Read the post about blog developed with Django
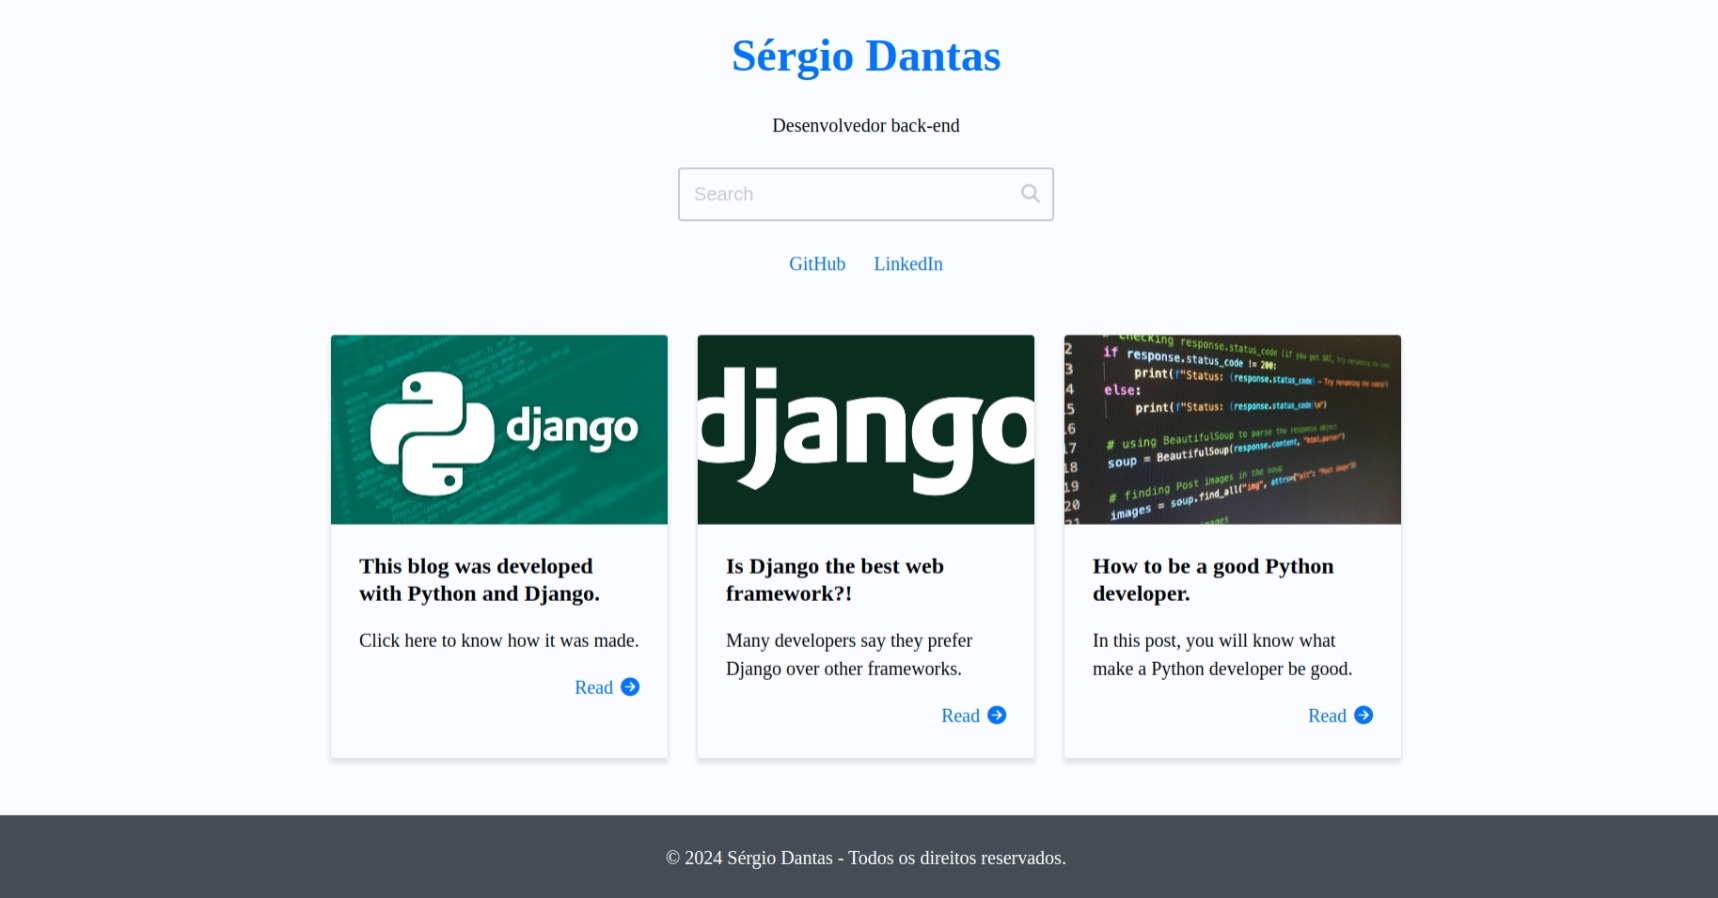This screenshot has height=898, width=1718. 606,687
